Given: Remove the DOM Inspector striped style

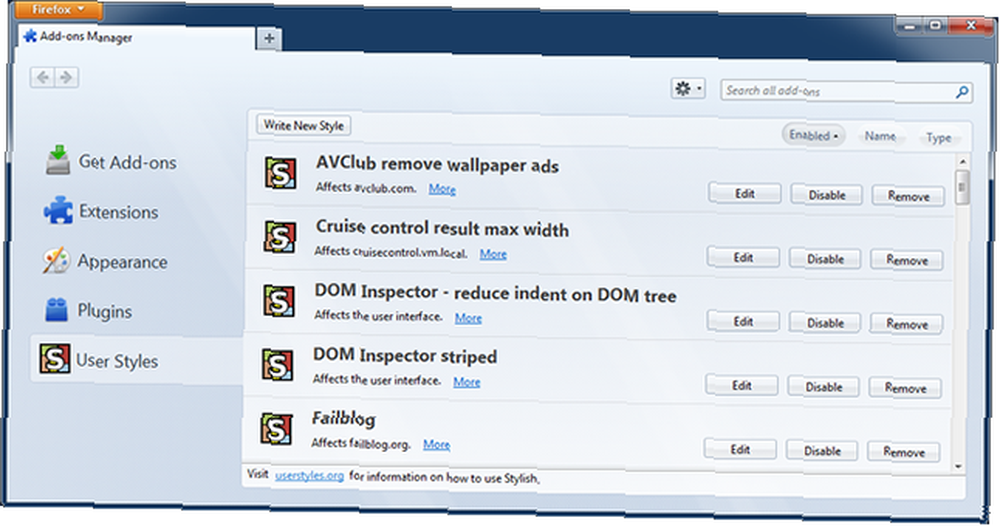Looking at the screenshot, I should [905, 388].
